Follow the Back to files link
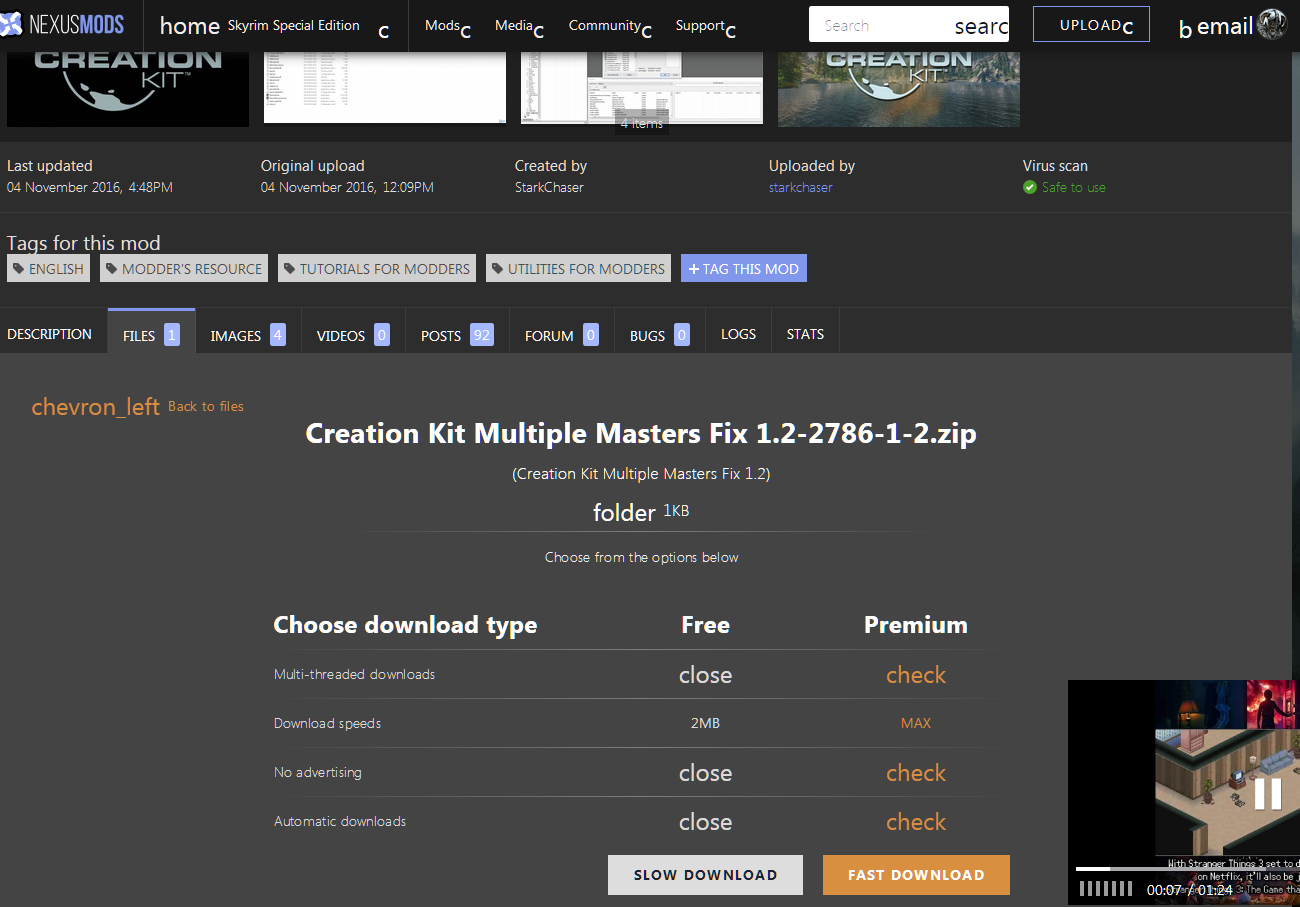 click(x=206, y=406)
